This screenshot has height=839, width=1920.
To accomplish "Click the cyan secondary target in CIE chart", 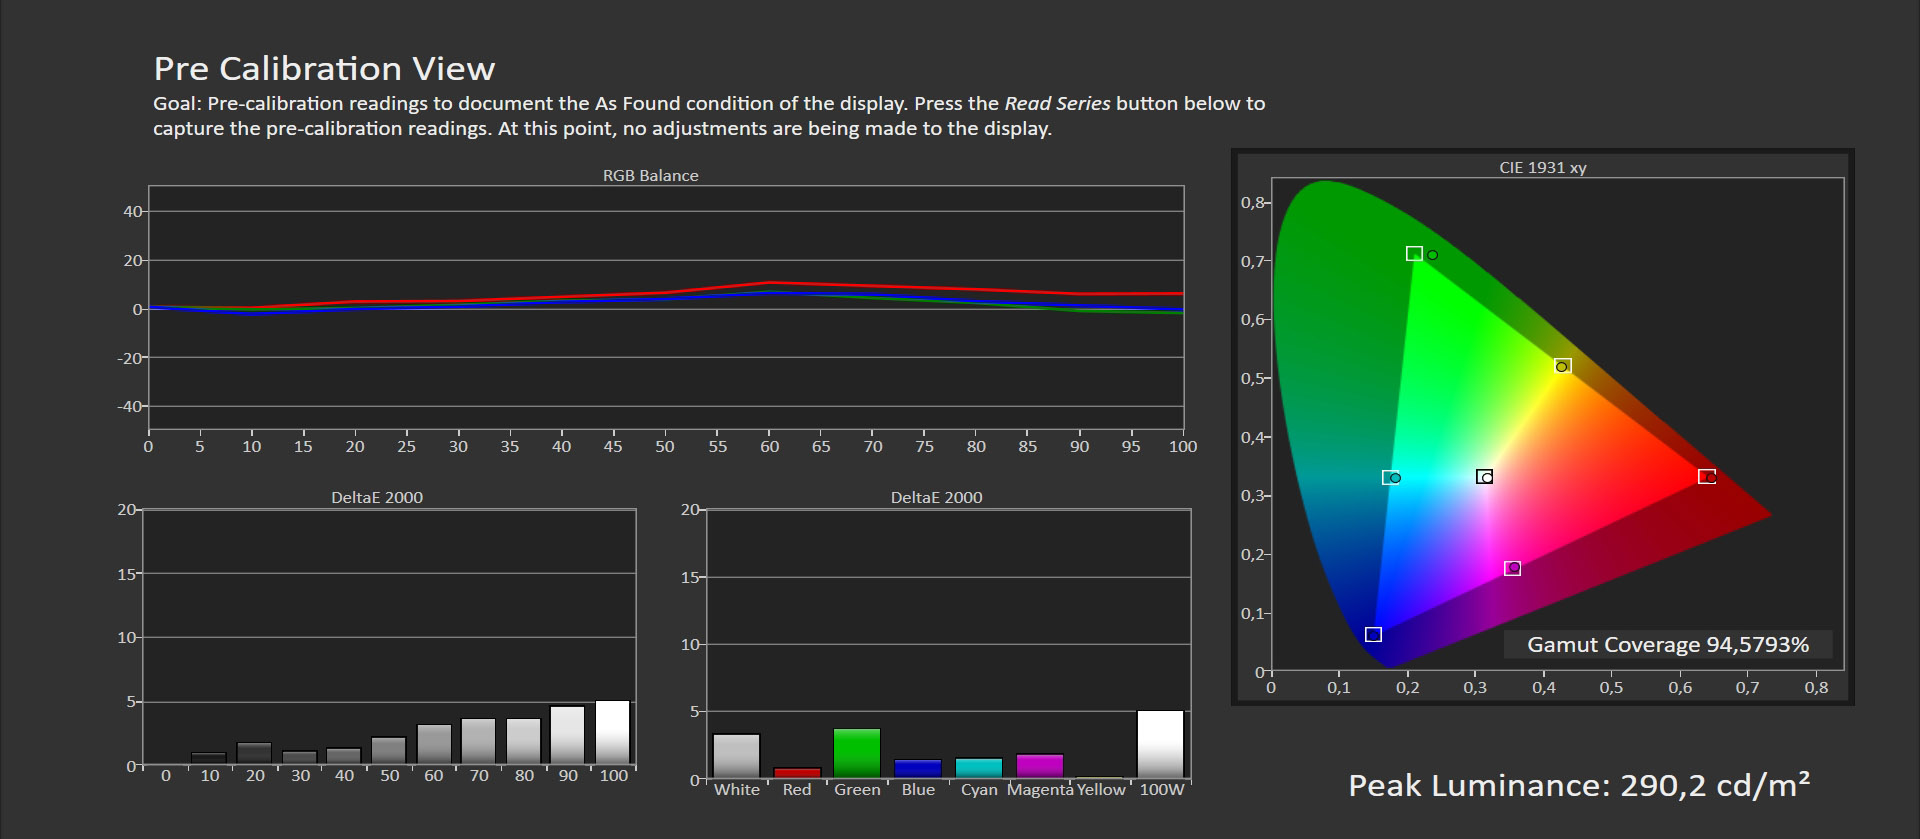I will [x=1390, y=478].
